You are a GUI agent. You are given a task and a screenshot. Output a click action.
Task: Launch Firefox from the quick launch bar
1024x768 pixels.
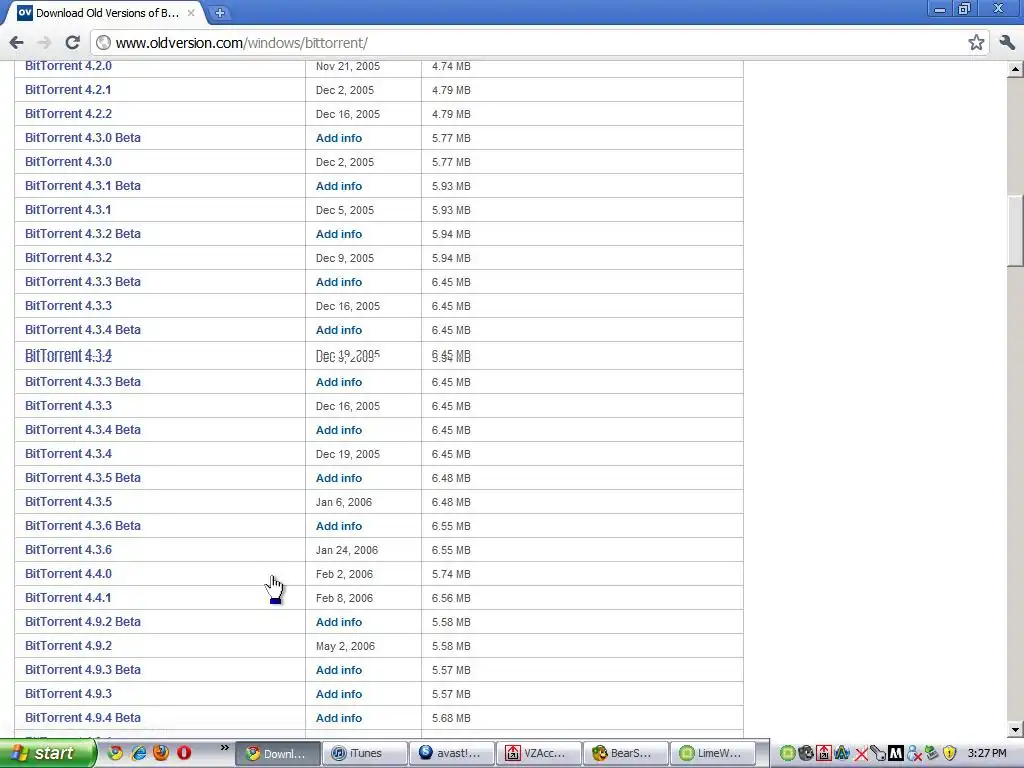click(x=161, y=753)
